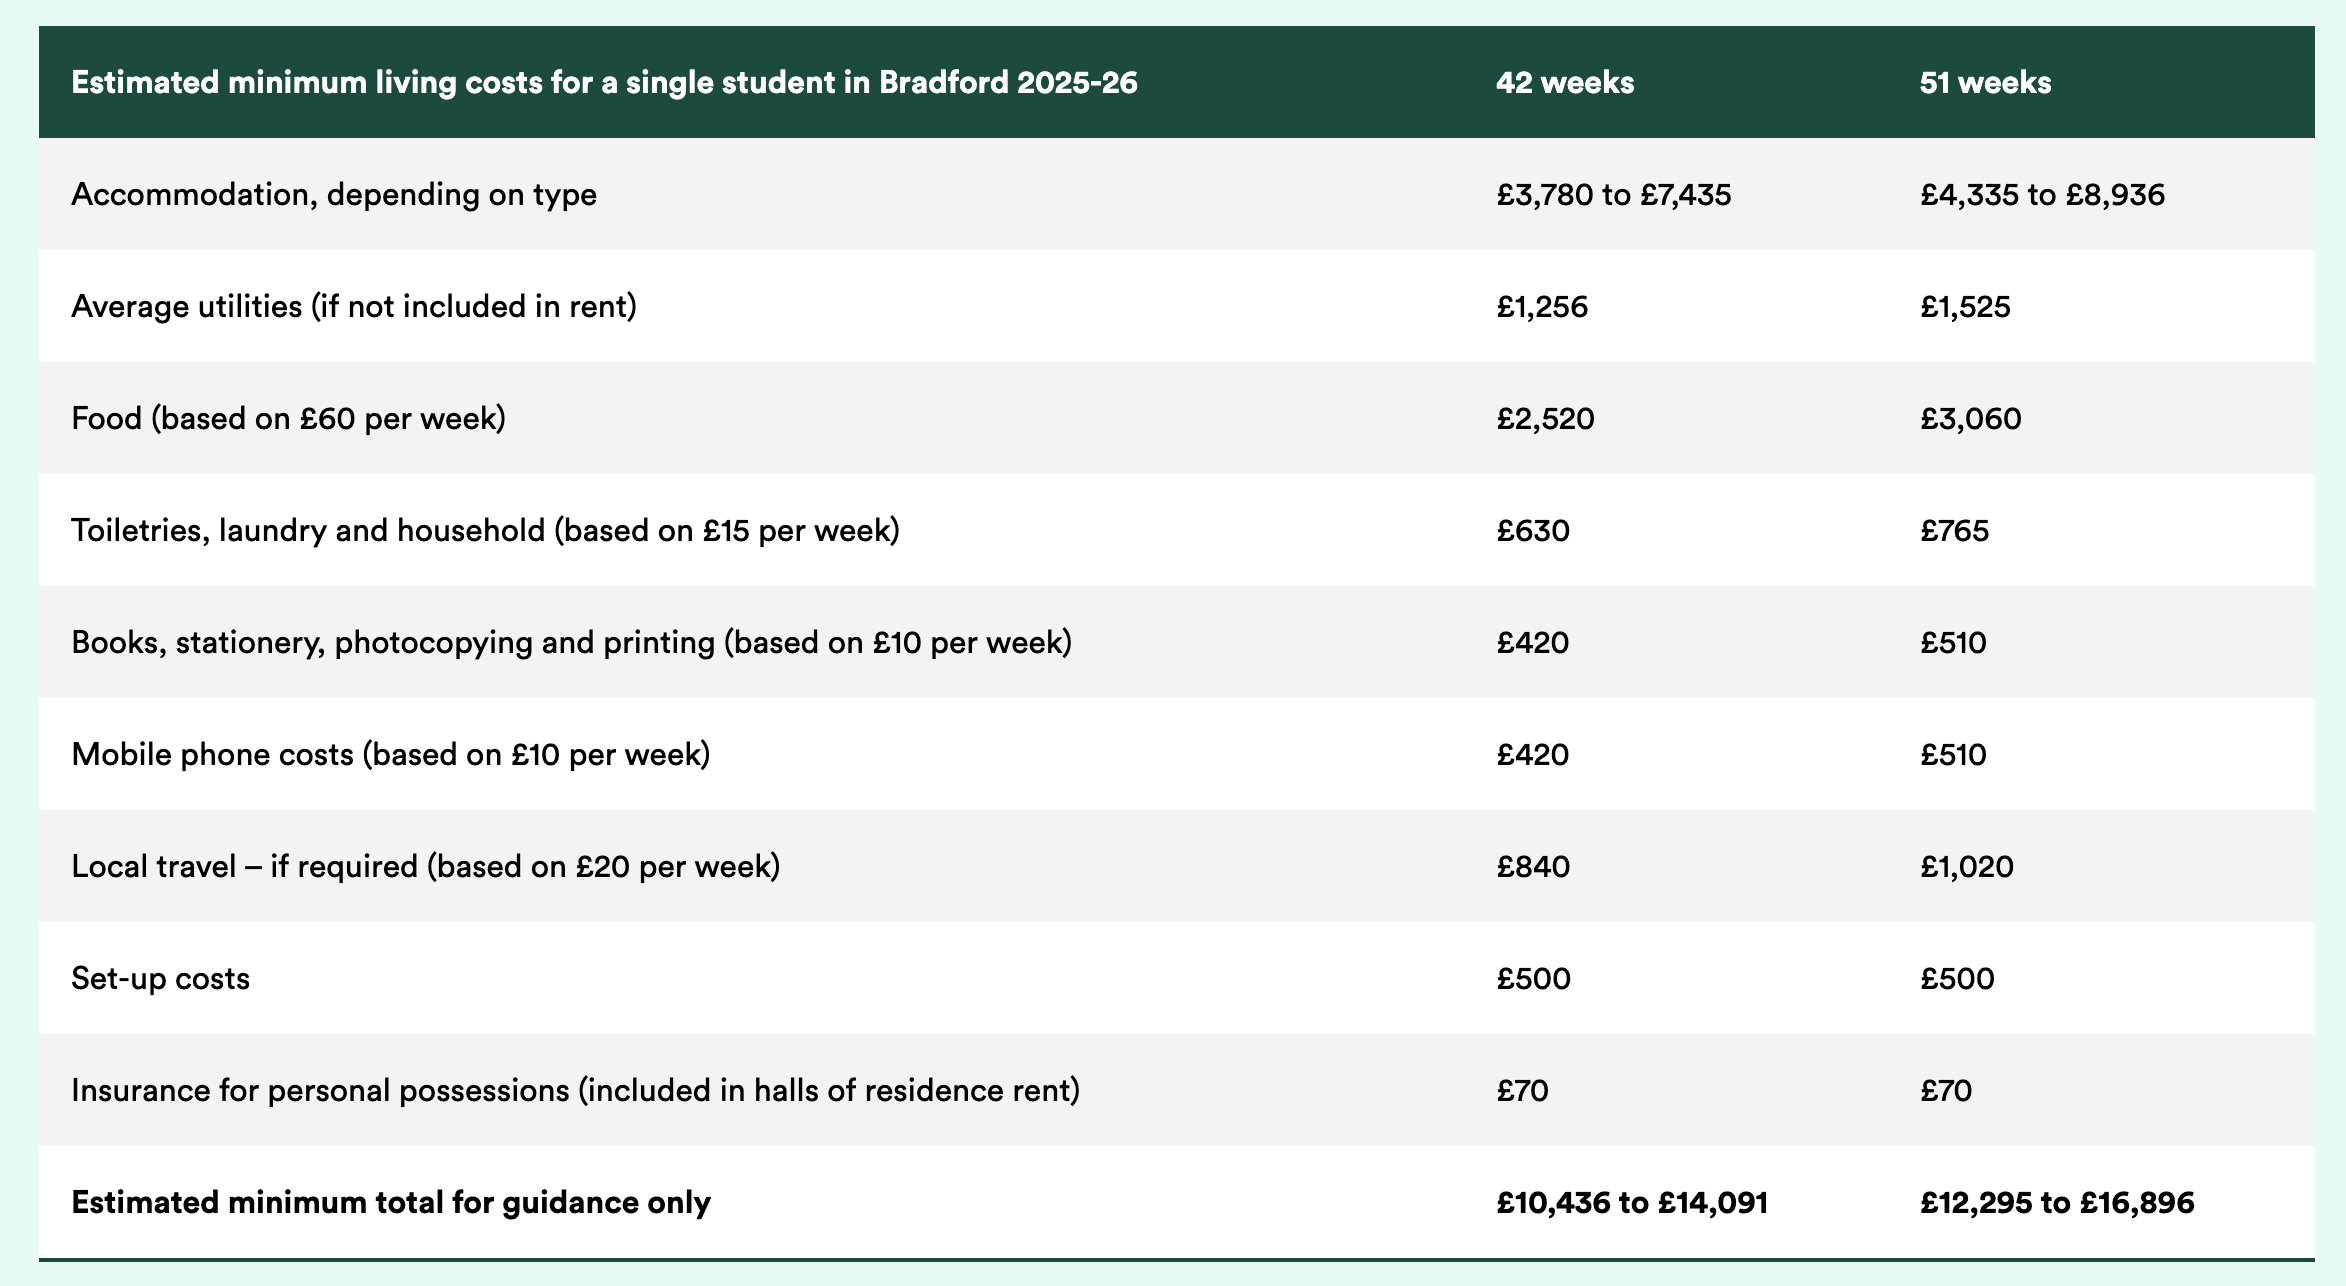Select the £12,295 to £16,896 total
Screen dimensions: 2346x1286
[2057, 1202]
